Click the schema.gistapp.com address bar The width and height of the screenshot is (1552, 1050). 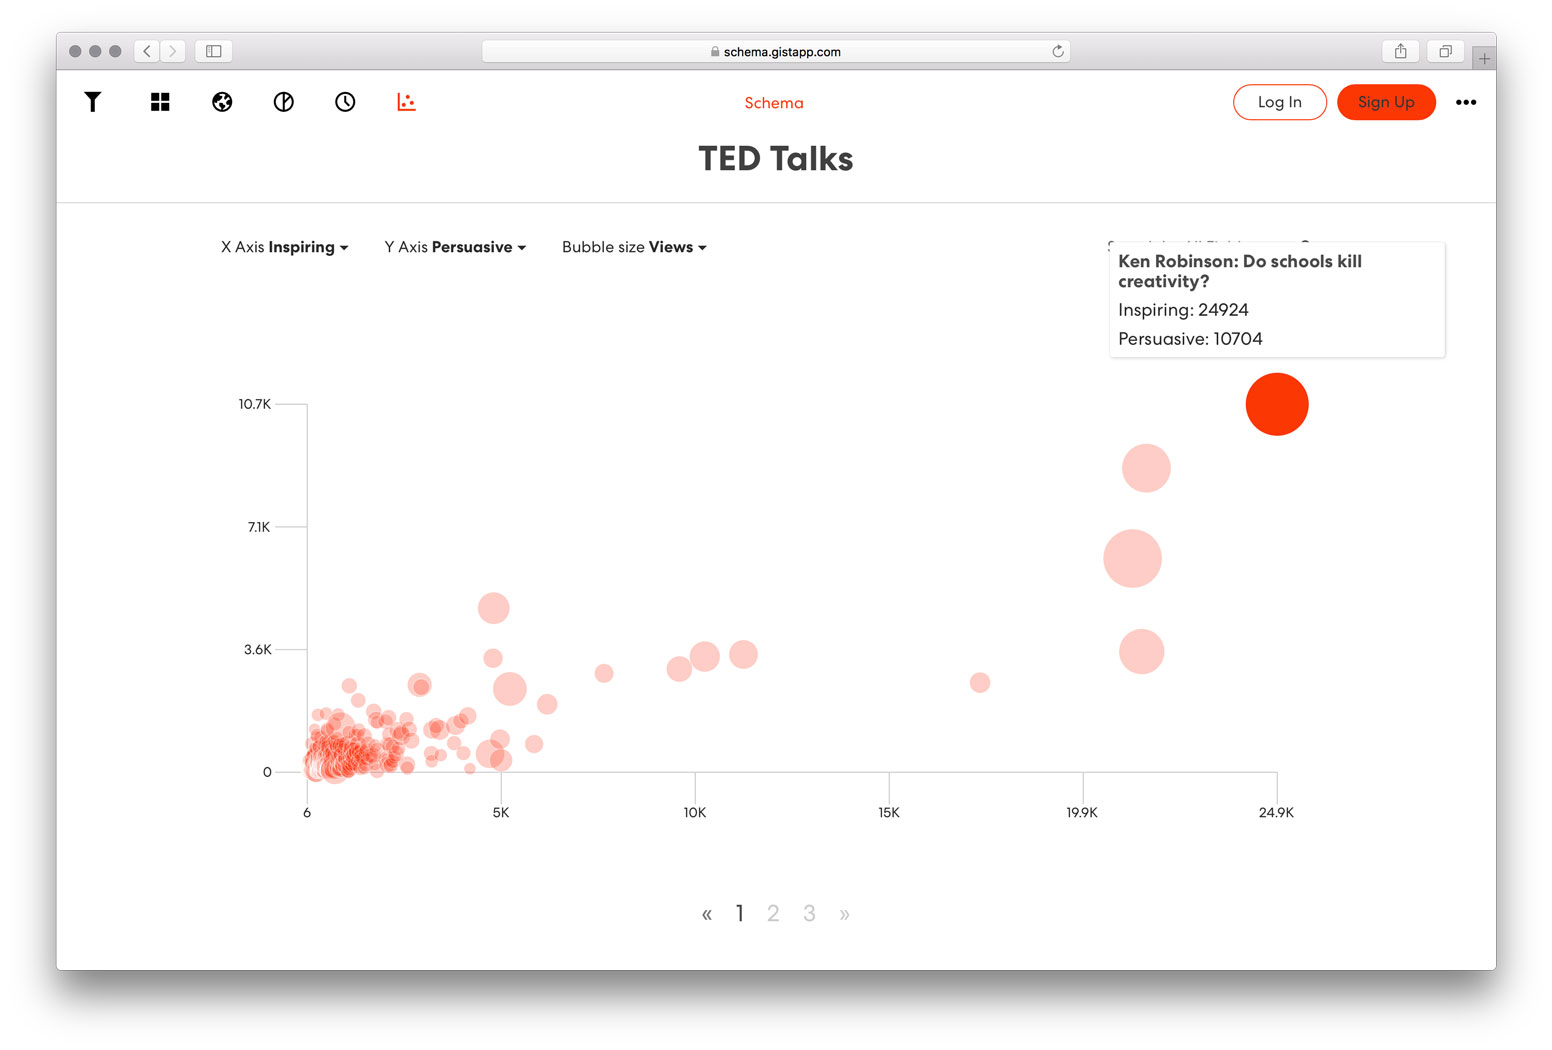tap(776, 51)
